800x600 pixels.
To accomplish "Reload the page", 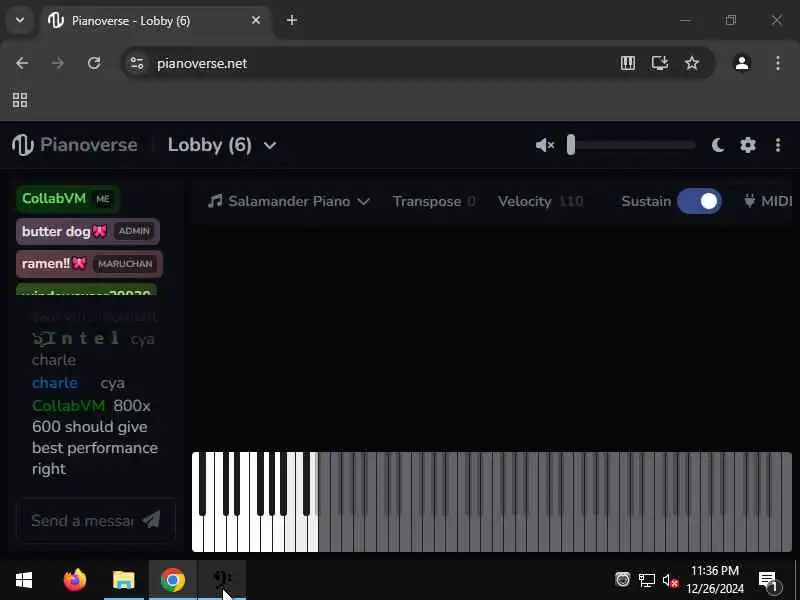I will pyautogui.click(x=94, y=63).
